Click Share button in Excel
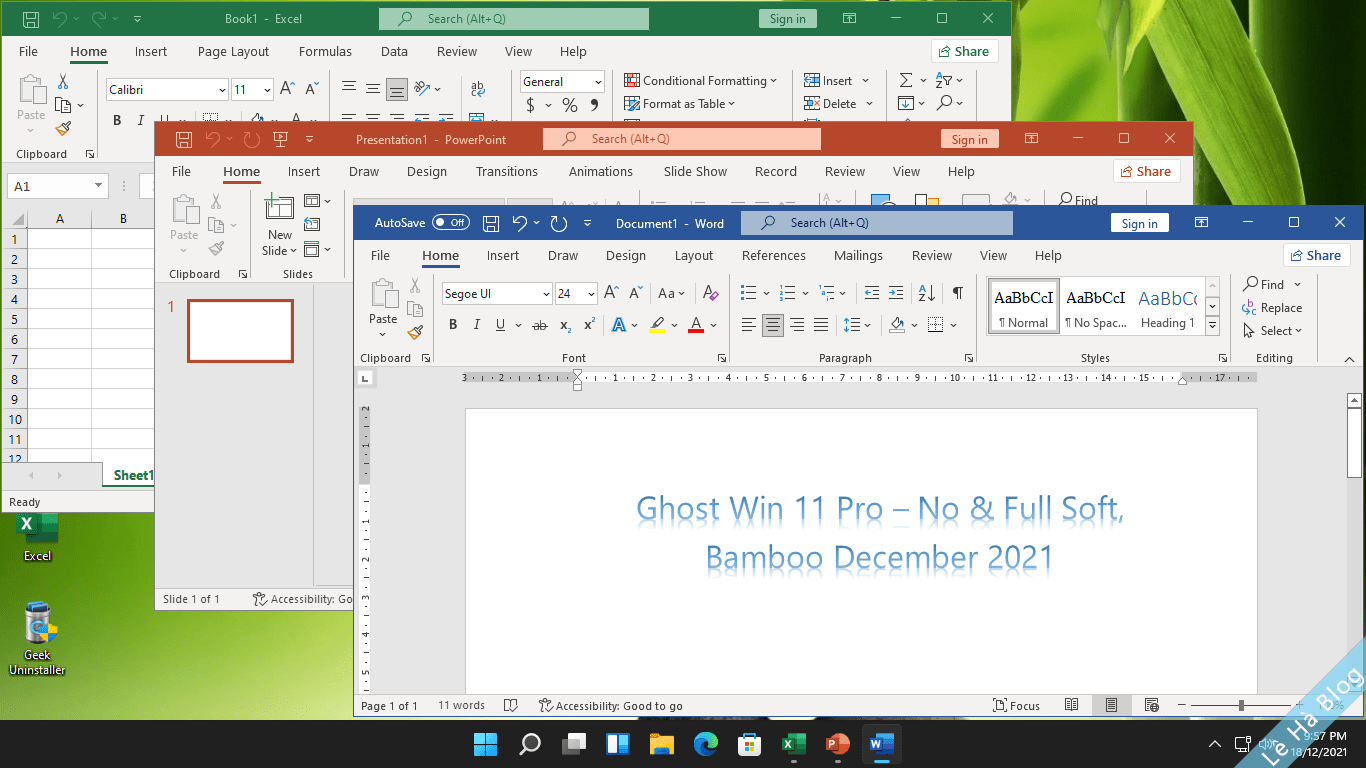Viewport: 1366px width, 768px height. [964, 51]
